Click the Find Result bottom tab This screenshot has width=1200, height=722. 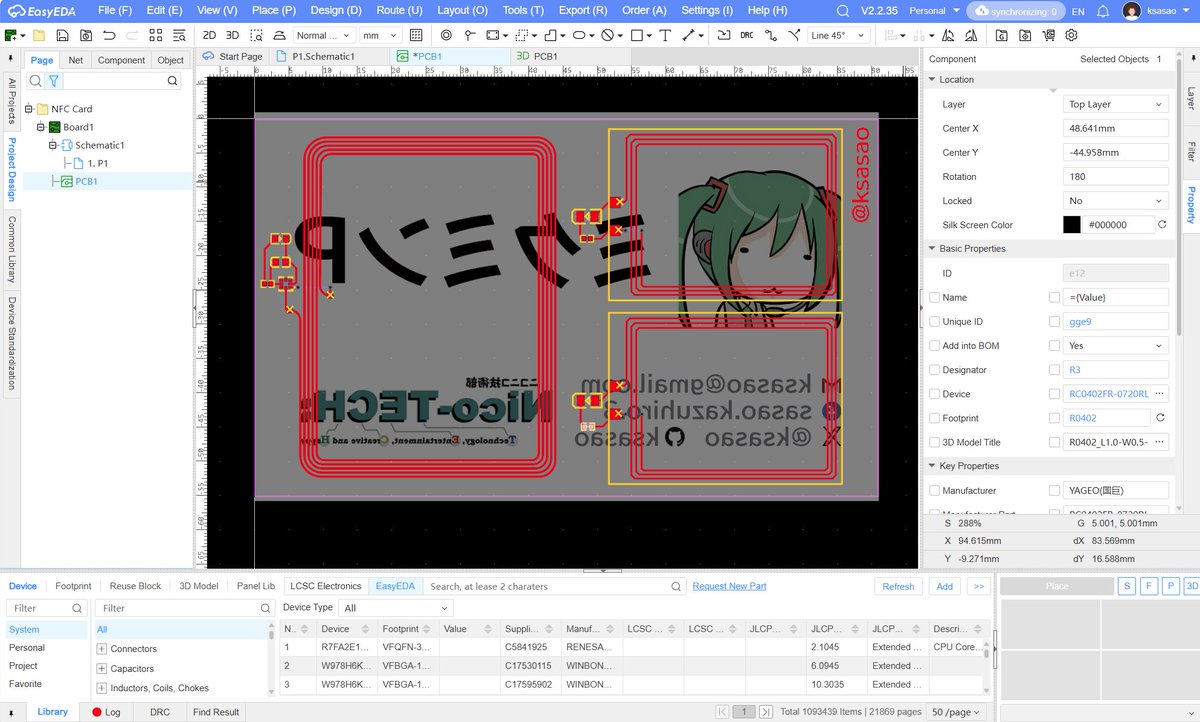pos(216,712)
